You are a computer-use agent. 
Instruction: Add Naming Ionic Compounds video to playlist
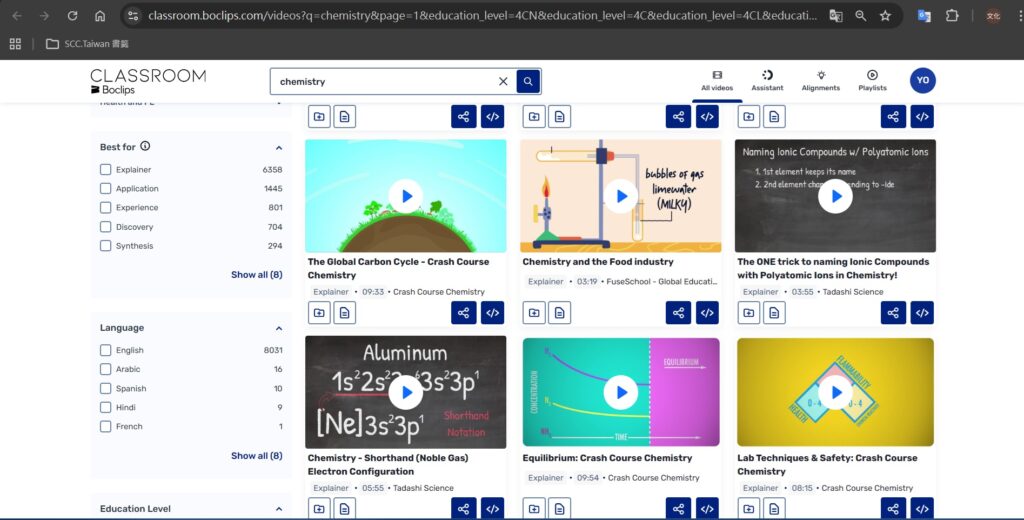pyautogui.click(x=749, y=313)
